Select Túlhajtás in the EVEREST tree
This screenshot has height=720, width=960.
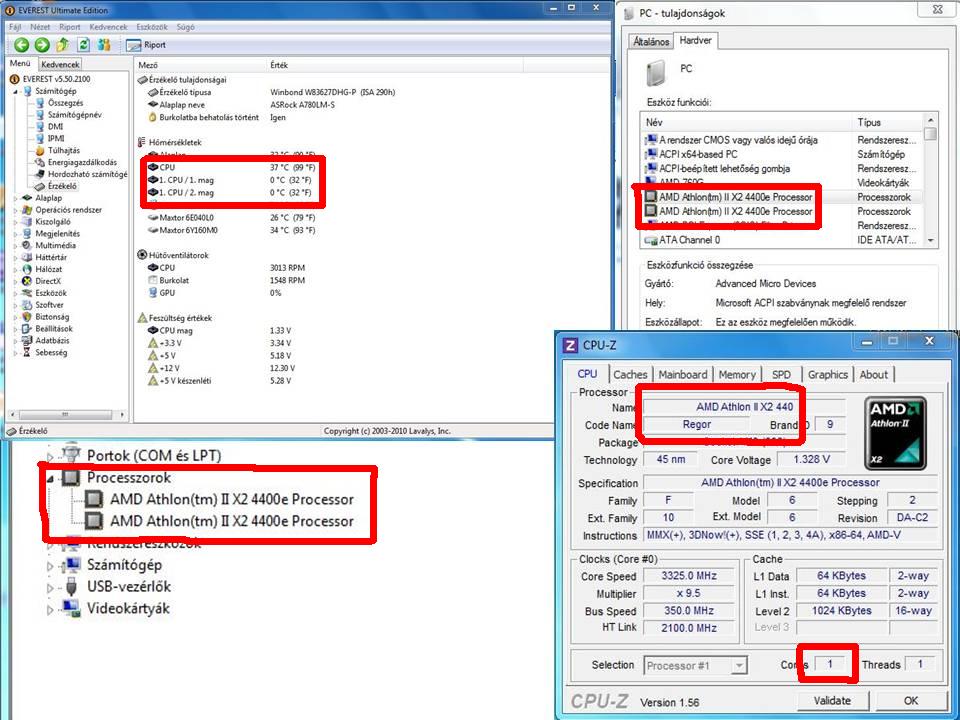64,150
